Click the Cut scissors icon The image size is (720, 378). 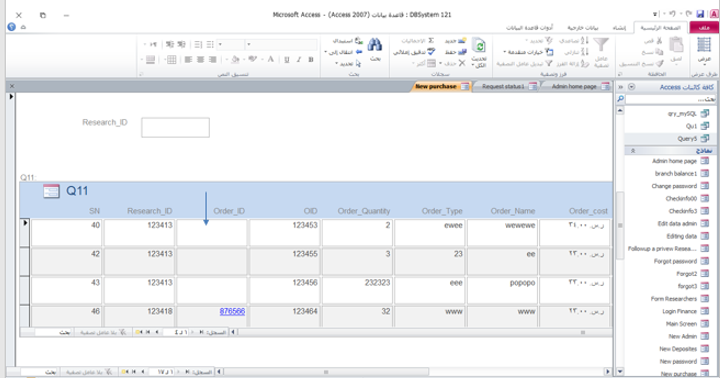[659, 40]
